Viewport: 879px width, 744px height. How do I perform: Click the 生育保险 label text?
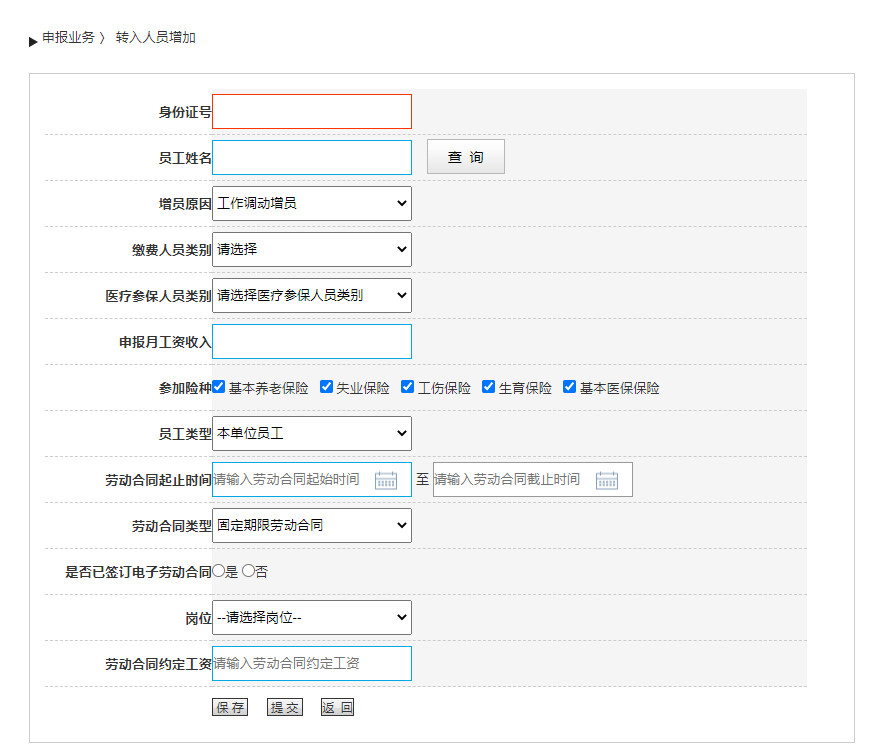525,388
